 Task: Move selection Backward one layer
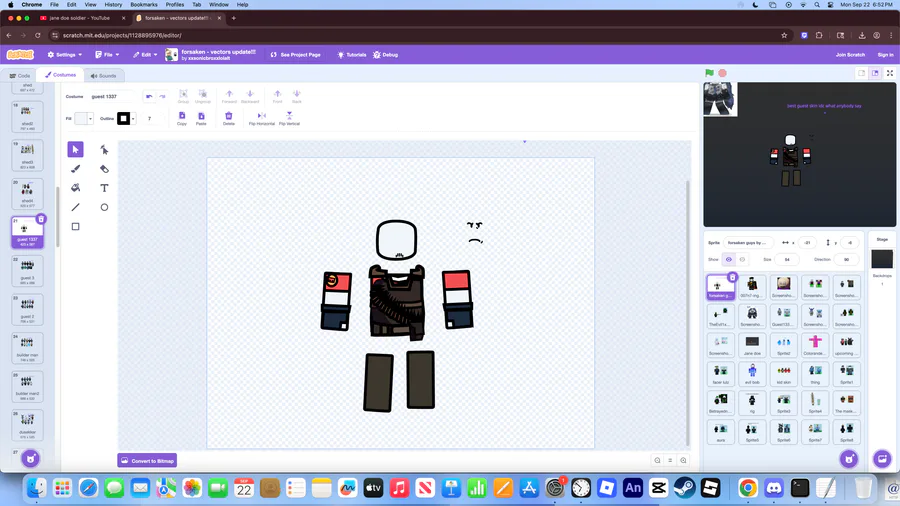pyautogui.click(x=250, y=94)
